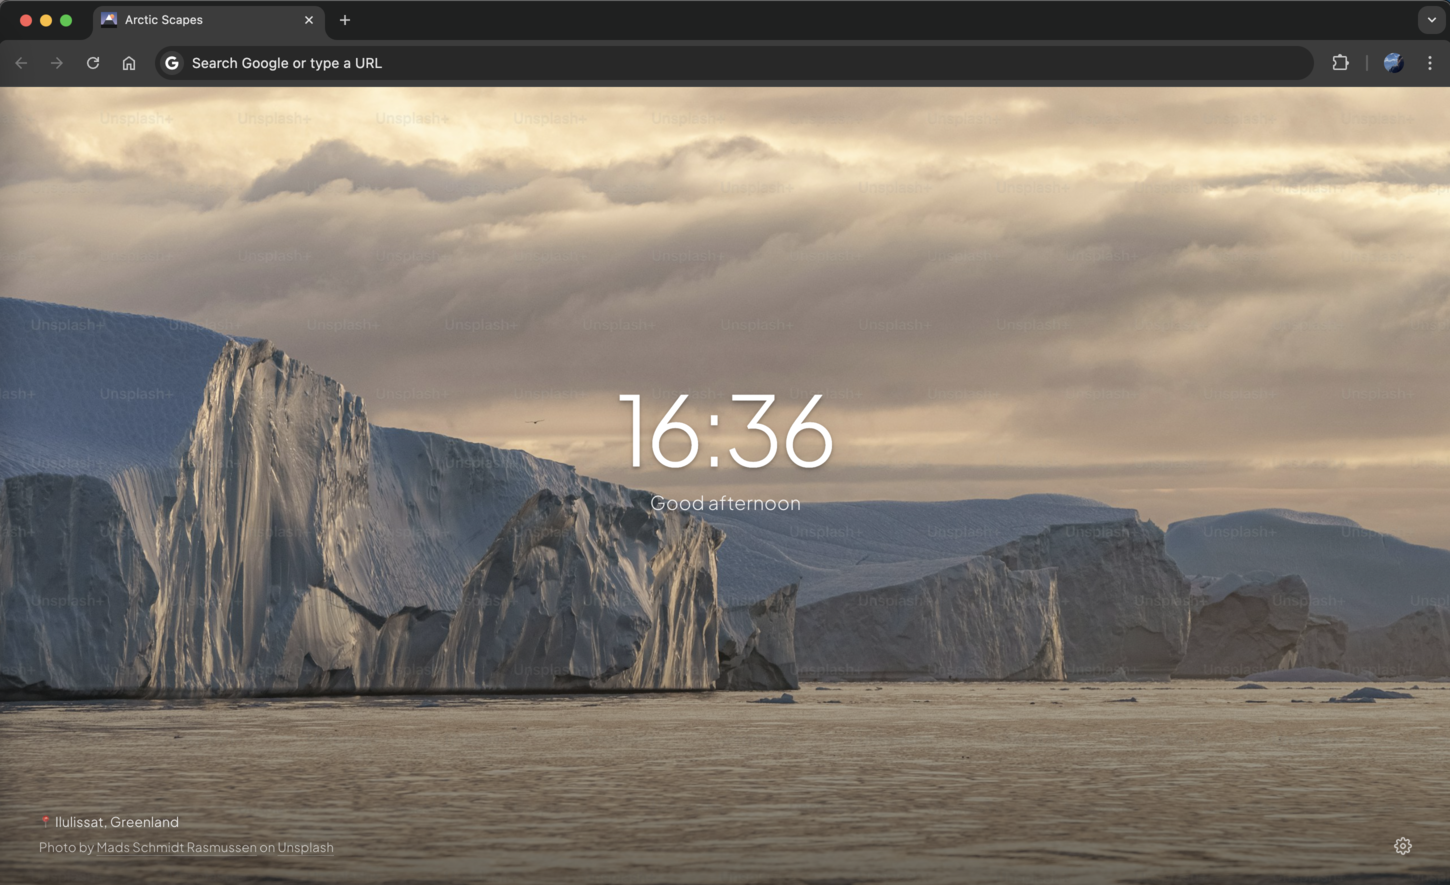
Task: Reload the current page
Action: [93, 63]
